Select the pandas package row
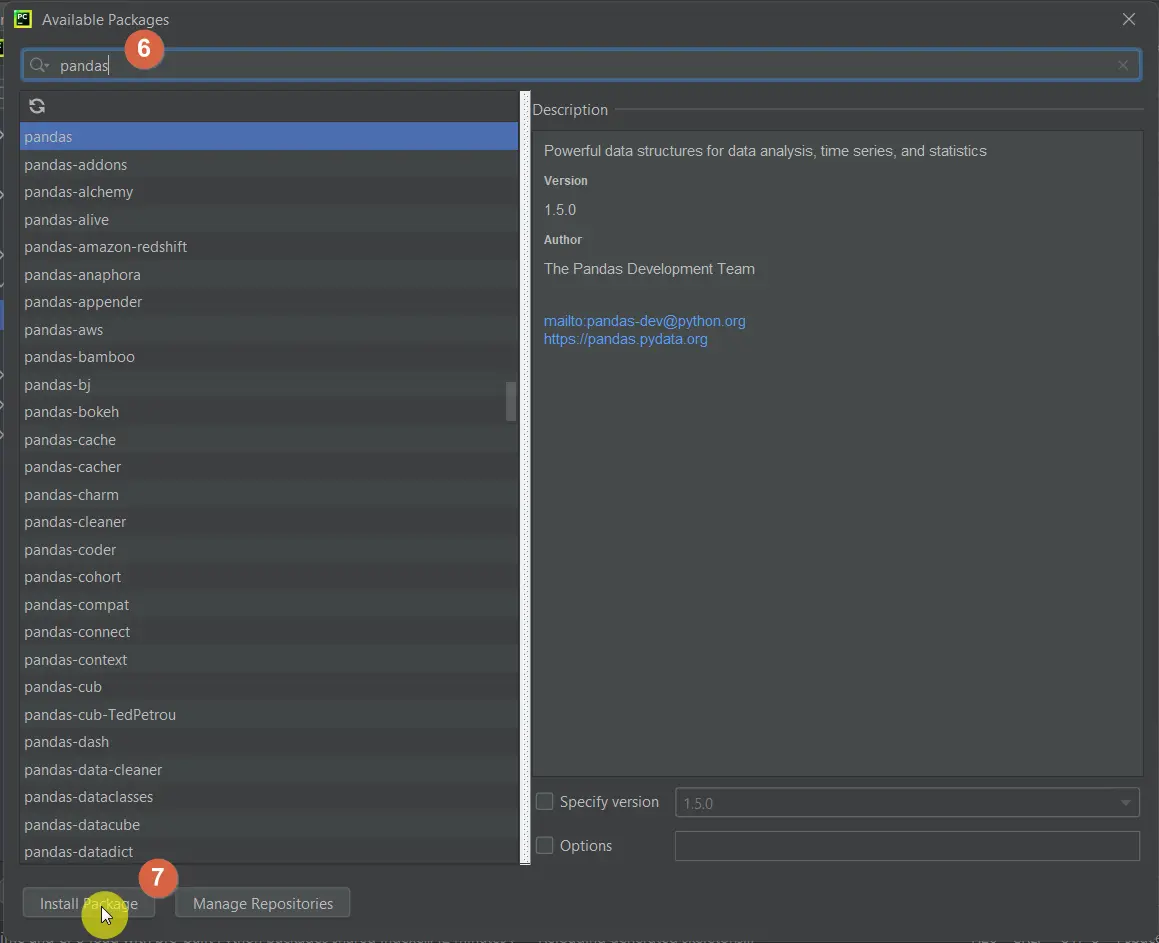The height and width of the screenshot is (943, 1159). pyautogui.click(x=269, y=137)
